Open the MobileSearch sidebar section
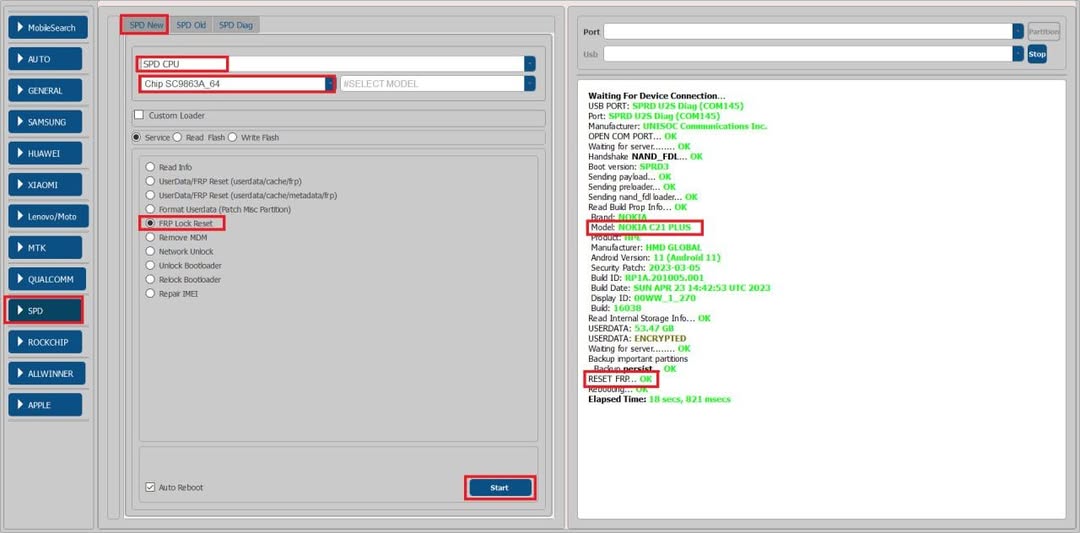Viewport: 1080px width, 533px height. [x=48, y=28]
